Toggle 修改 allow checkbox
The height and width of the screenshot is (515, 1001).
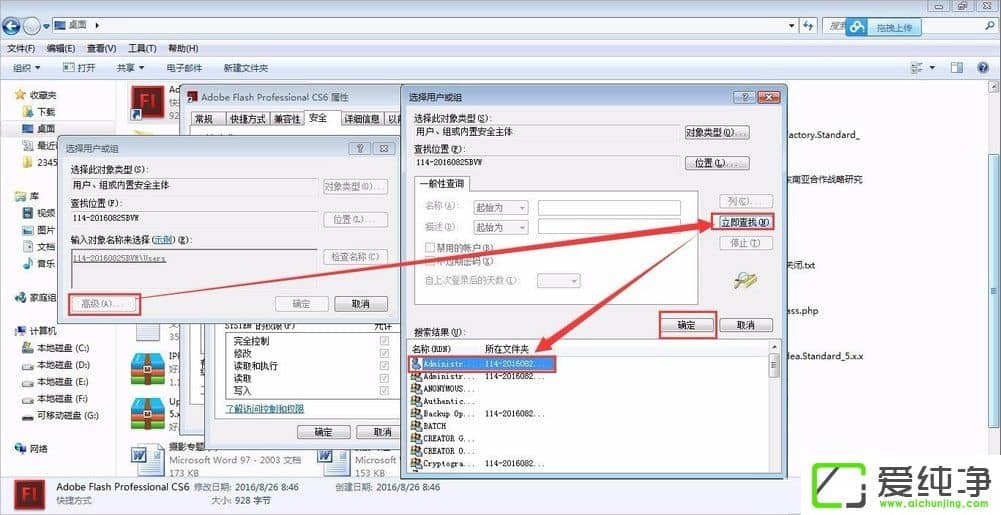pos(384,353)
